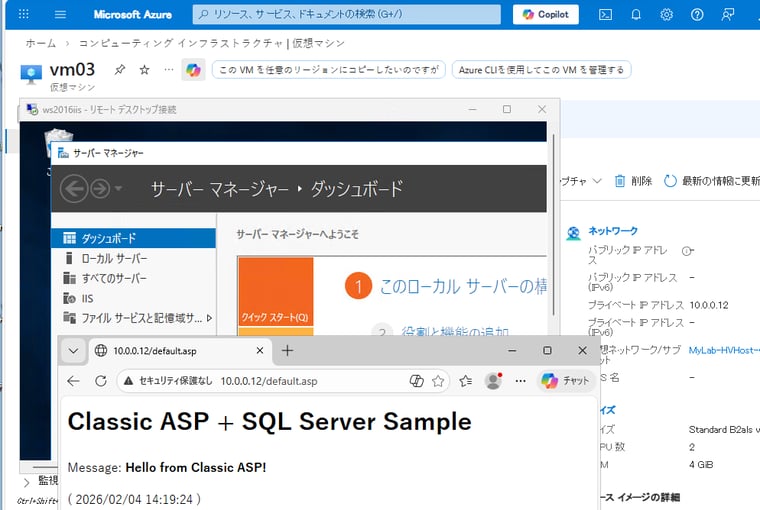Click the Microsoft Azure home title
This screenshot has width=760, height=510.
coord(132,15)
